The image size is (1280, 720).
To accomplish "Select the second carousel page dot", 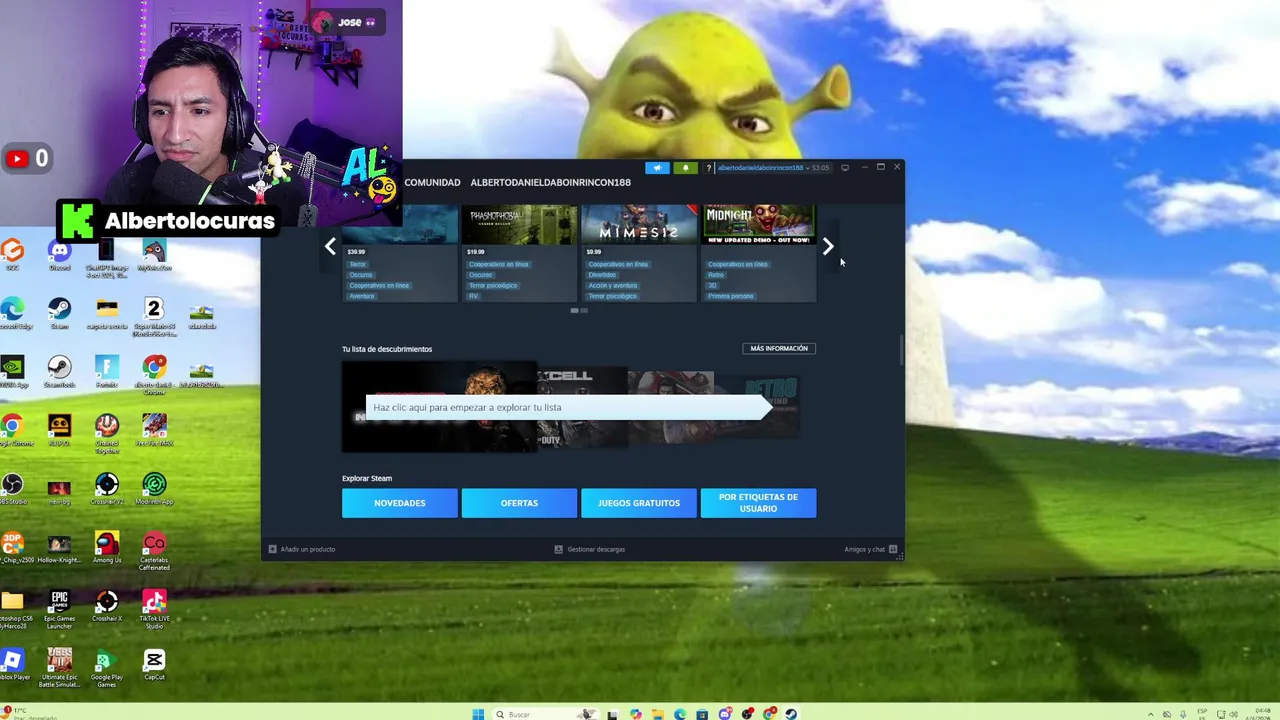I will (x=584, y=310).
